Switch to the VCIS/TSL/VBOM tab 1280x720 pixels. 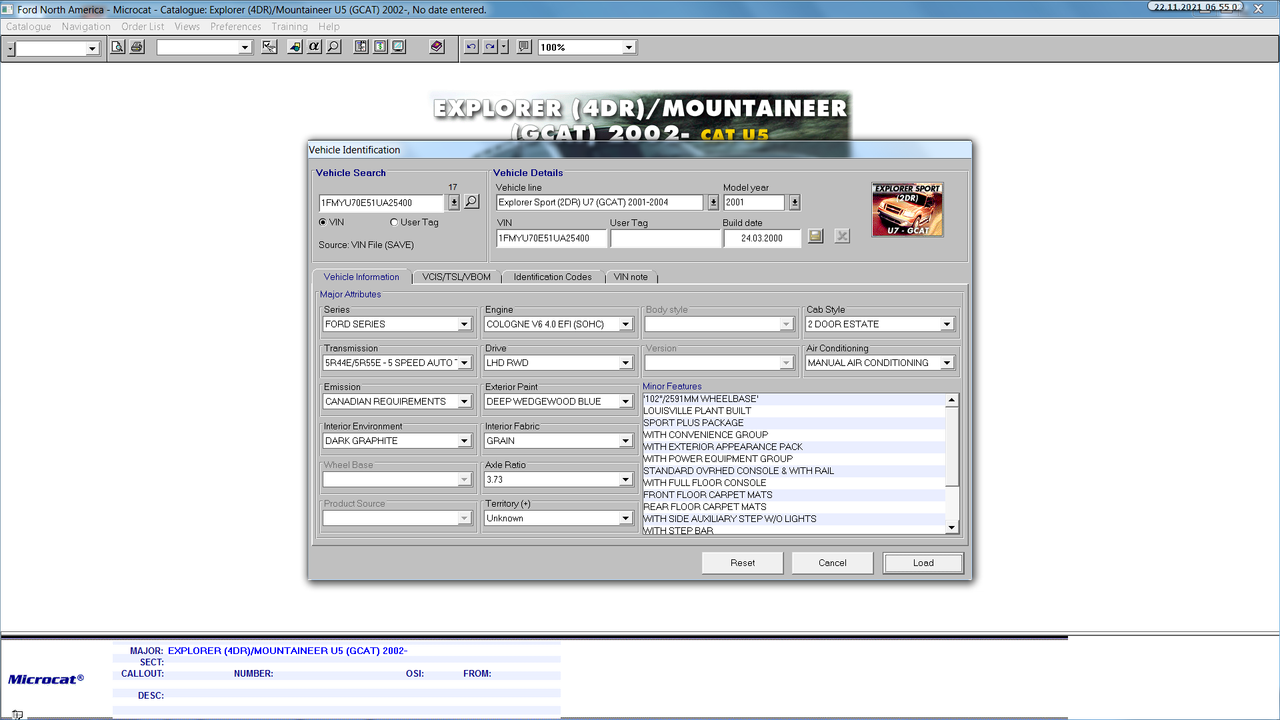click(x=456, y=277)
